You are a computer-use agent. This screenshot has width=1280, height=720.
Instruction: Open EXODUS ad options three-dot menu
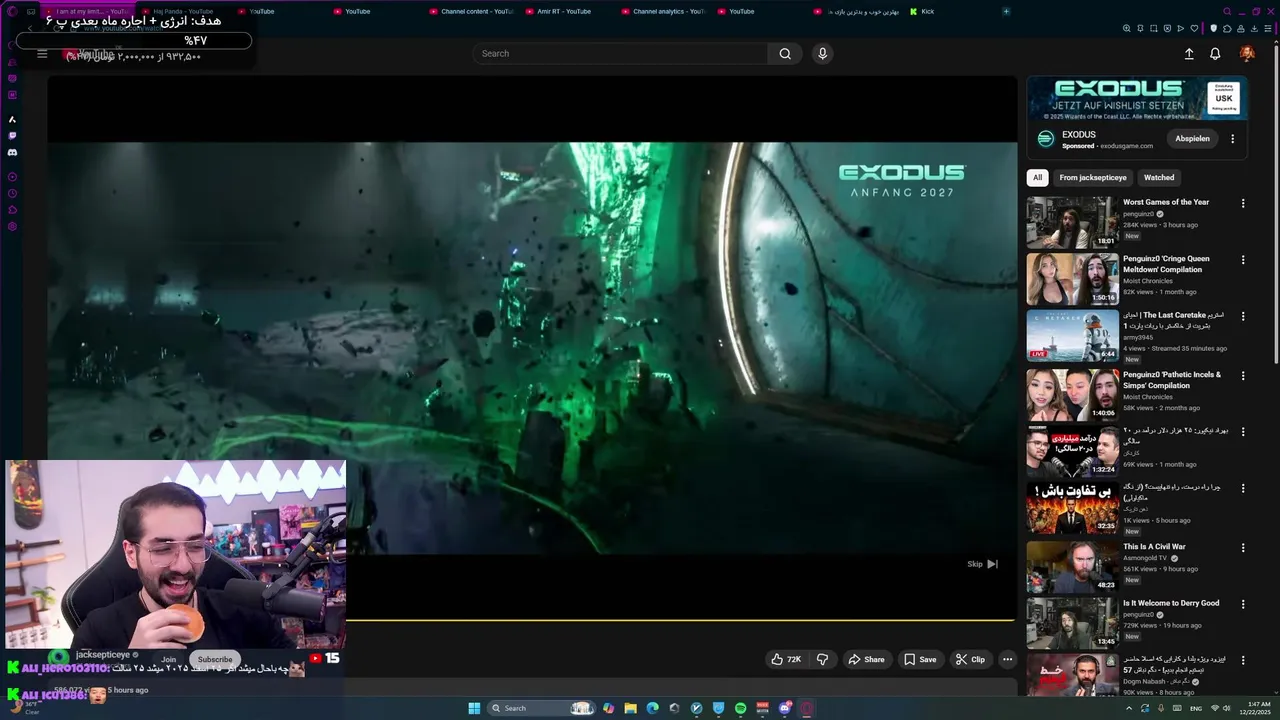coord(1232,139)
